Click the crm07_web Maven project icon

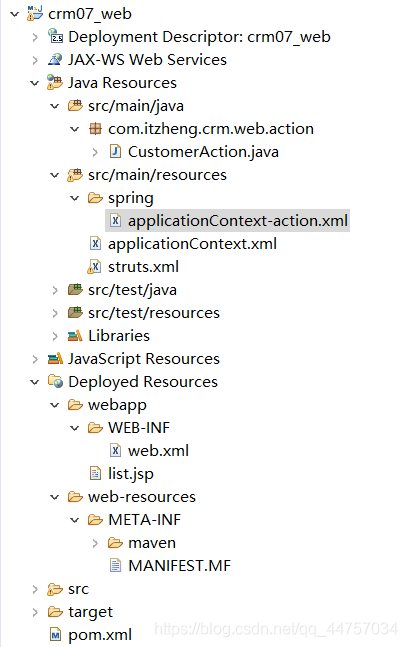point(35,14)
